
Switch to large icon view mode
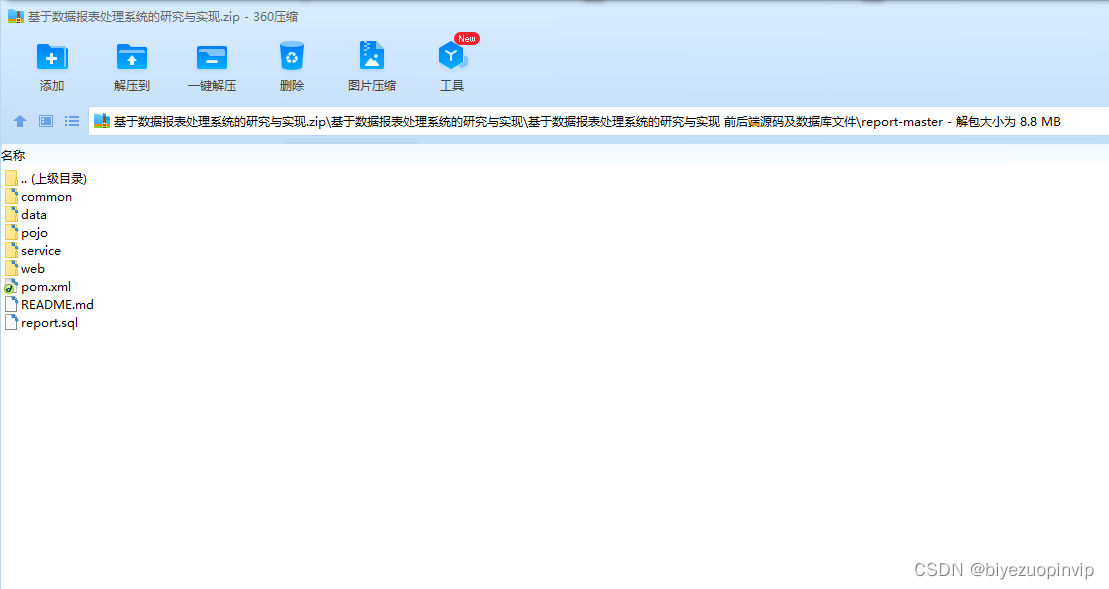point(46,121)
